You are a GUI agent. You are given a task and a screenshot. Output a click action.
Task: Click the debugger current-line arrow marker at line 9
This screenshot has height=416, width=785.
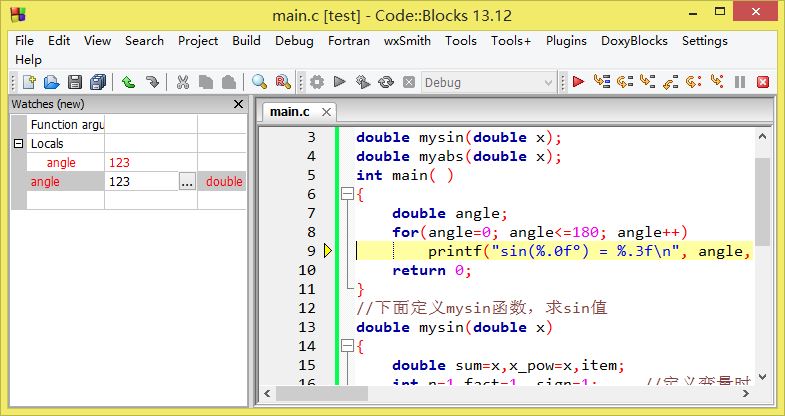point(328,251)
